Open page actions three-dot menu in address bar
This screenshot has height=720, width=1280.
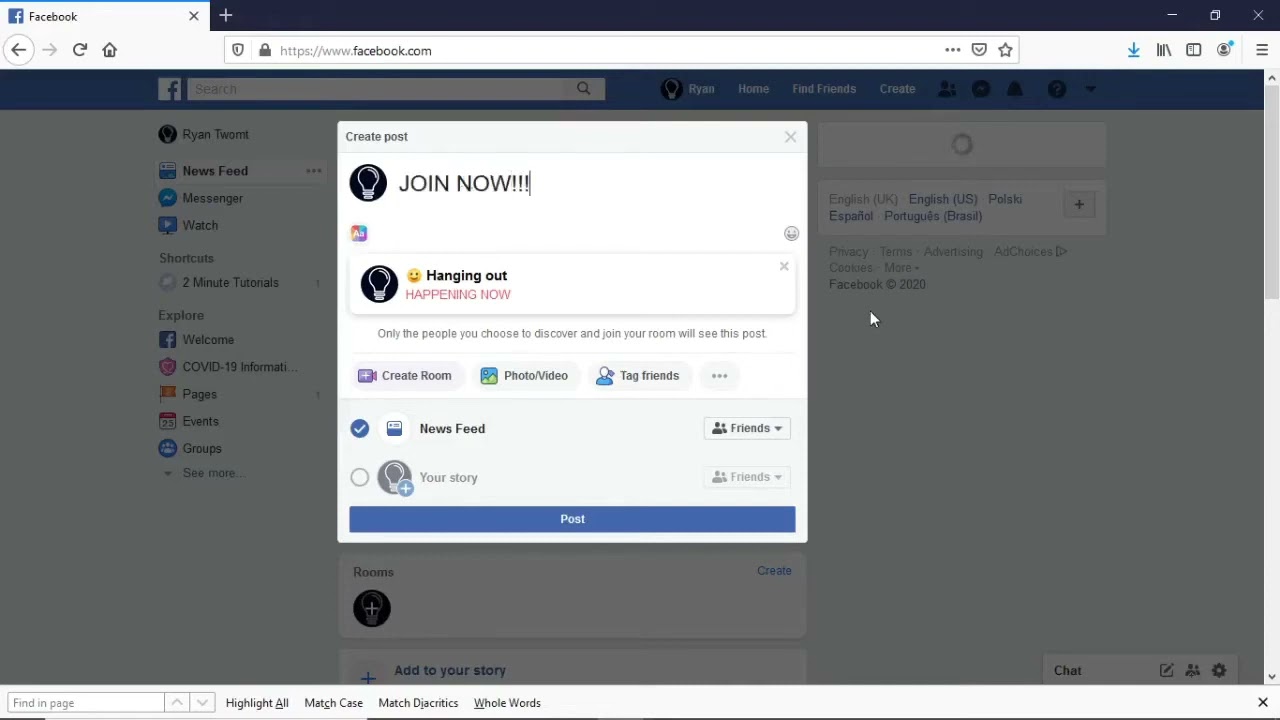(953, 50)
